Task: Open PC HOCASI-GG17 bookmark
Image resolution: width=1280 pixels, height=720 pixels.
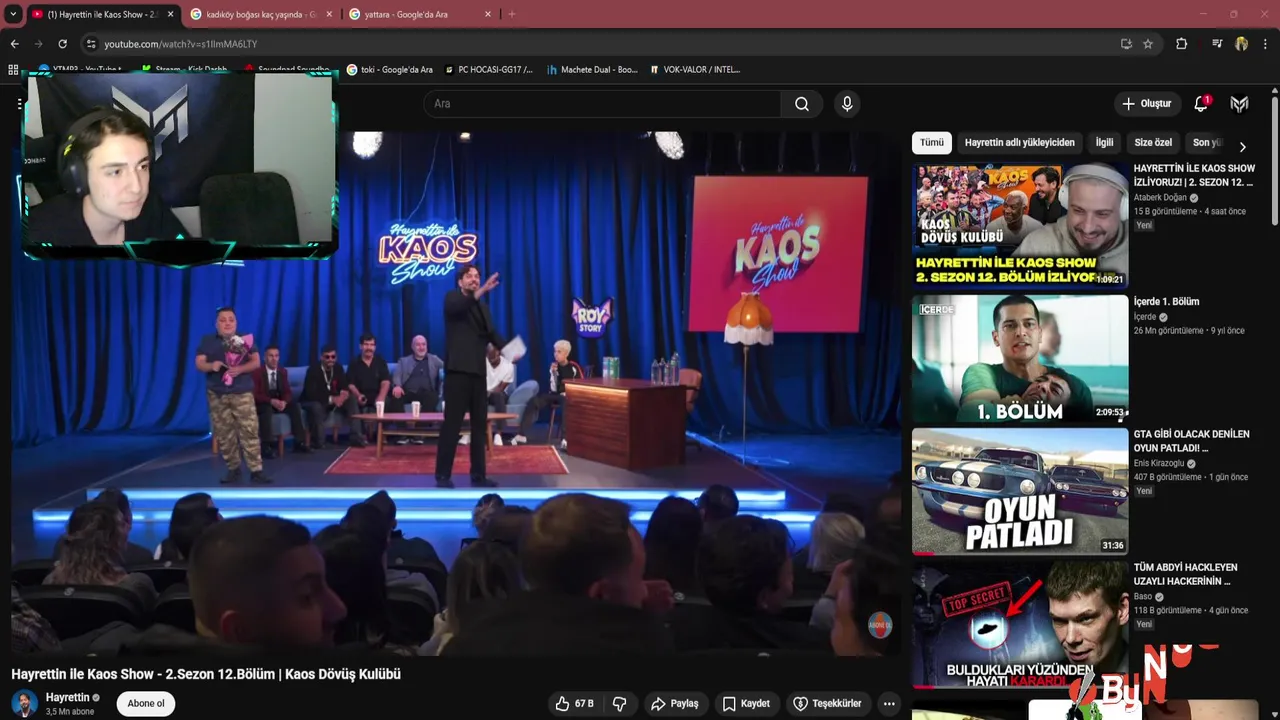Action: click(x=488, y=70)
